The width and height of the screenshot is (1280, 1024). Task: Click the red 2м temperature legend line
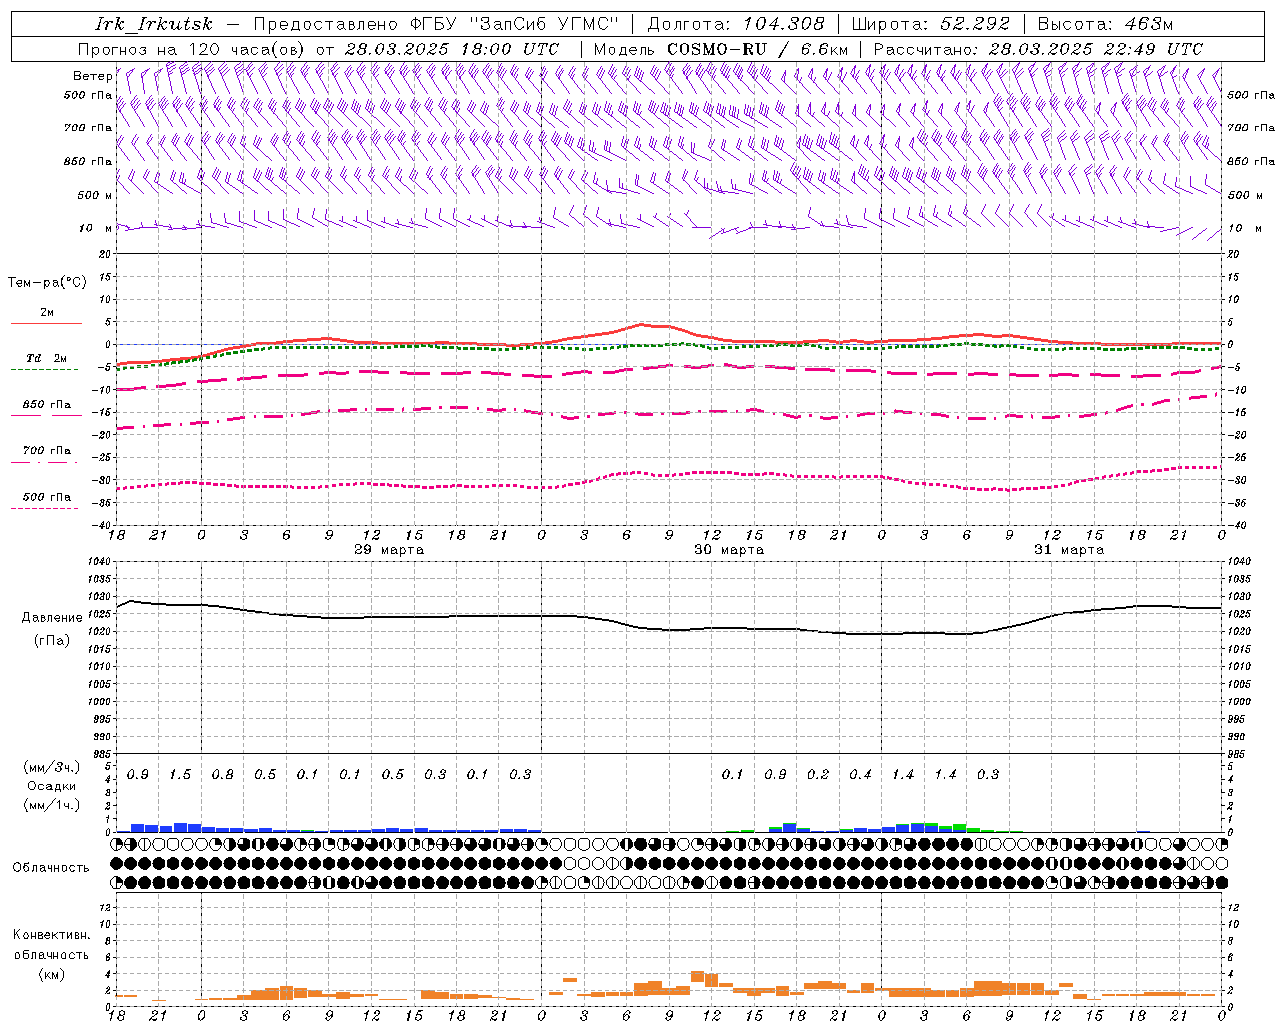(x=46, y=324)
